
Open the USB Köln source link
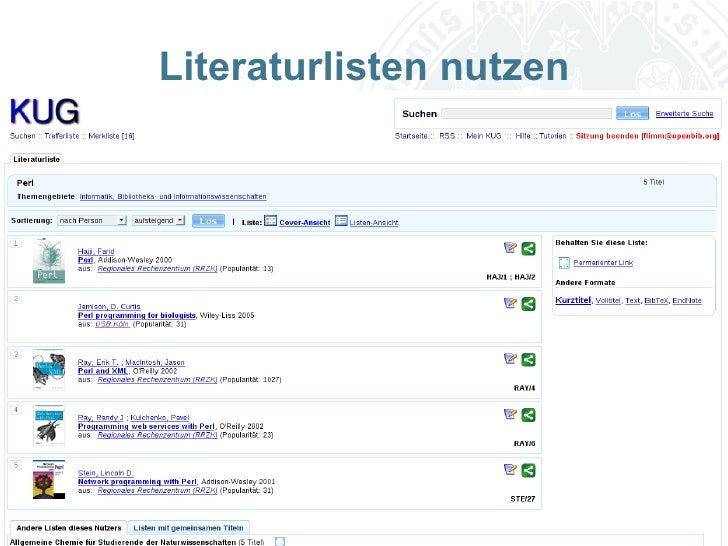coord(112,324)
